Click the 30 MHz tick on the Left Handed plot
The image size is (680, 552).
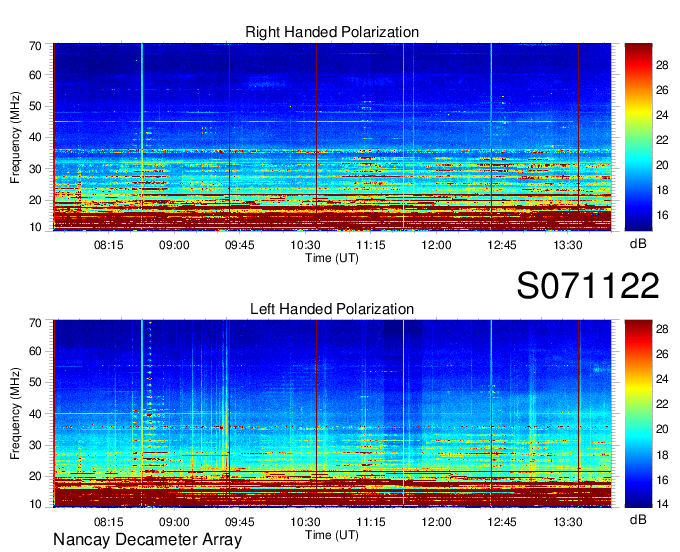35,445
